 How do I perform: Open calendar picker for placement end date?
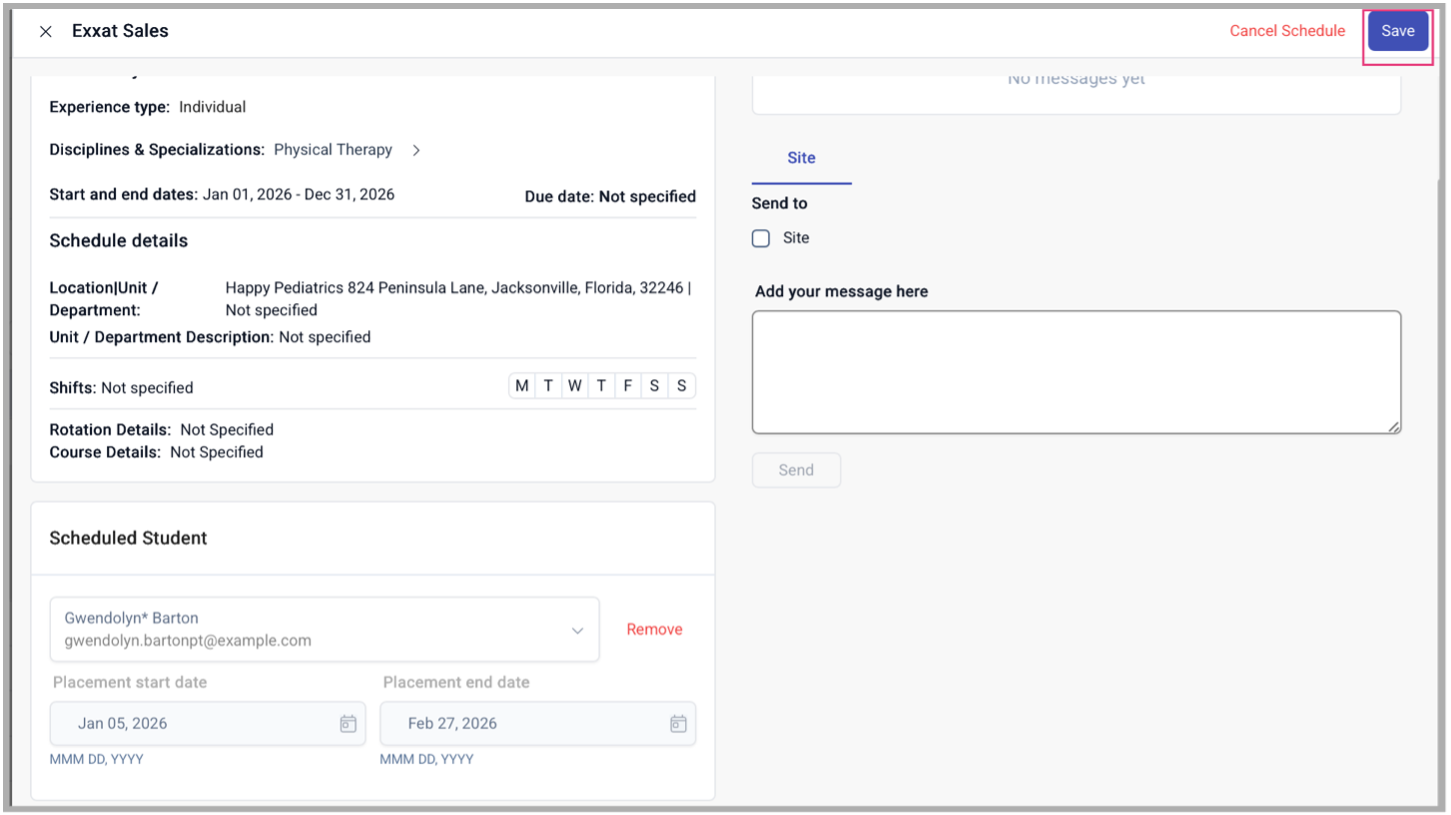click(x=678, y=724)
